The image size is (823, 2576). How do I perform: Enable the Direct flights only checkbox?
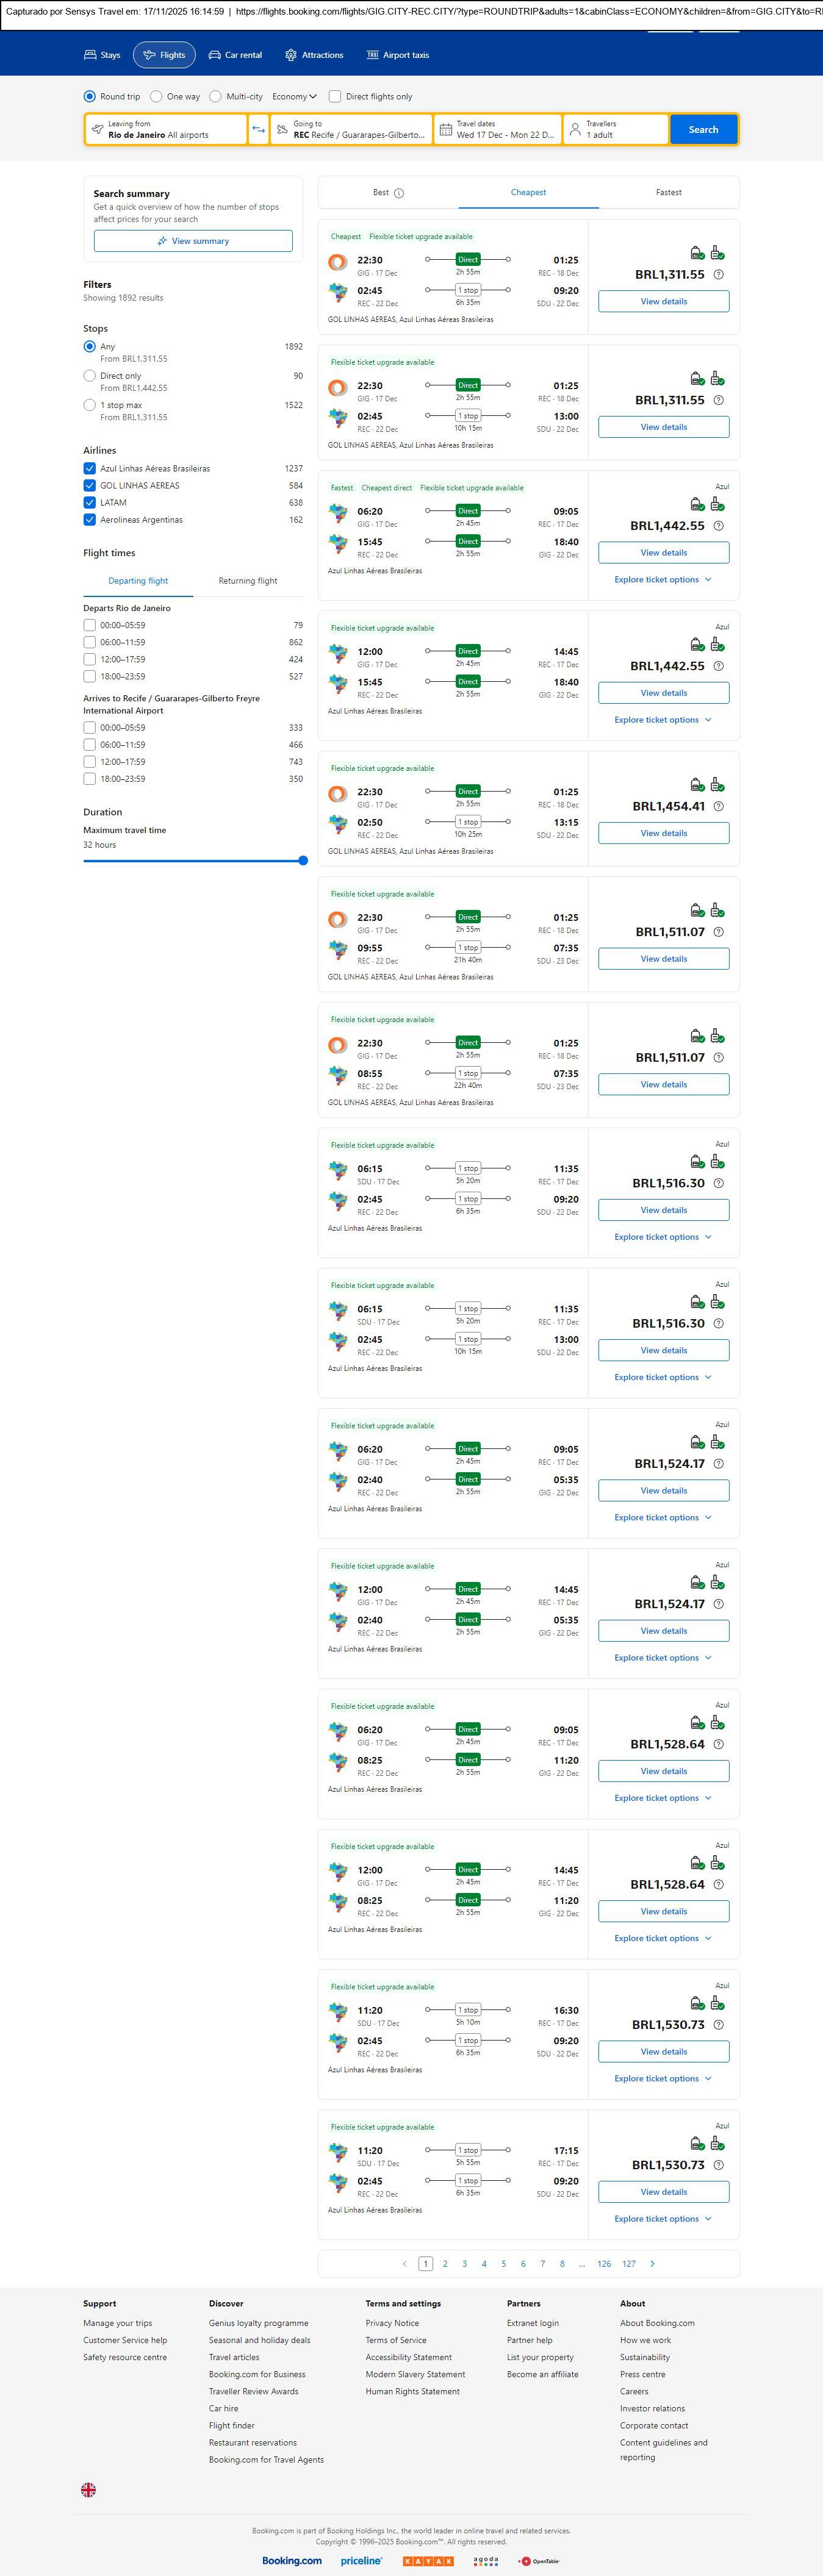point(335,97)
